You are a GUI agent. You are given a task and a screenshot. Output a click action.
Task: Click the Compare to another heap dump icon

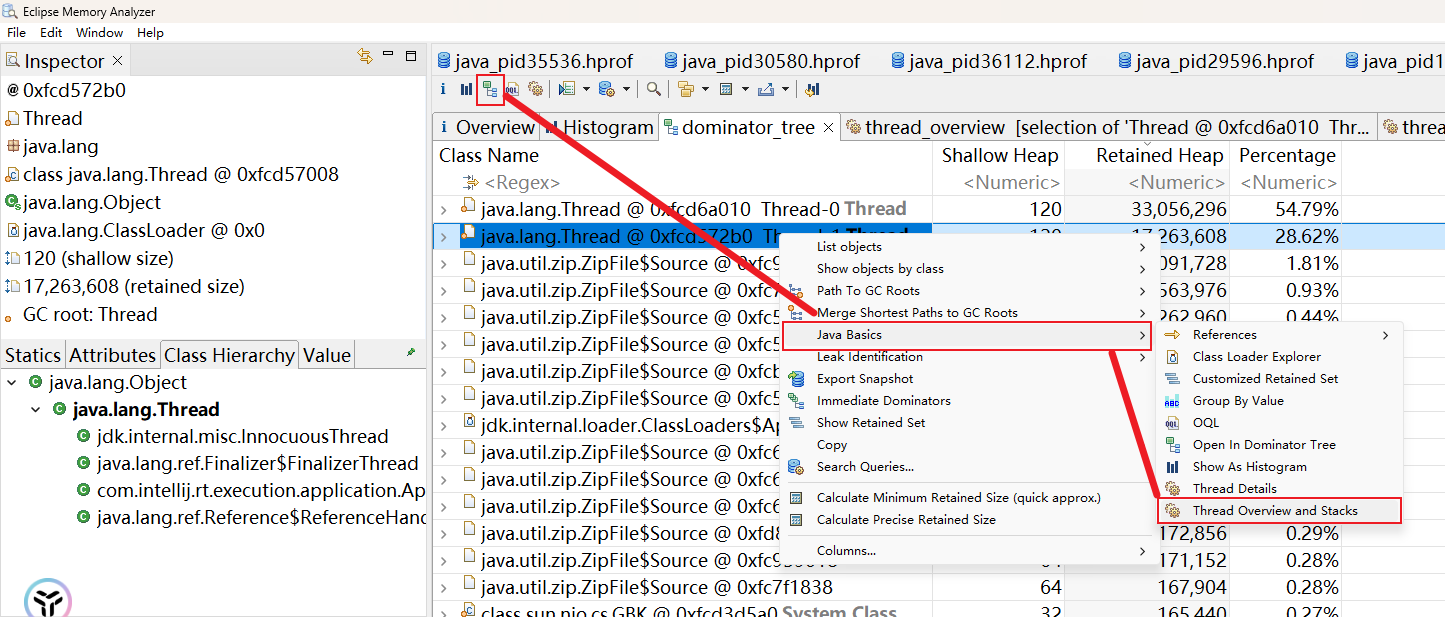pos(812,89)
